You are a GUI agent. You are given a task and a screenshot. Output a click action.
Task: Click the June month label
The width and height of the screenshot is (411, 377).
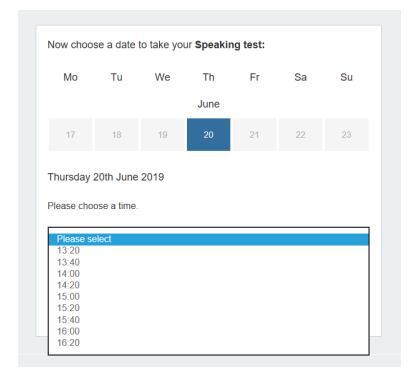tap(208, 104)
